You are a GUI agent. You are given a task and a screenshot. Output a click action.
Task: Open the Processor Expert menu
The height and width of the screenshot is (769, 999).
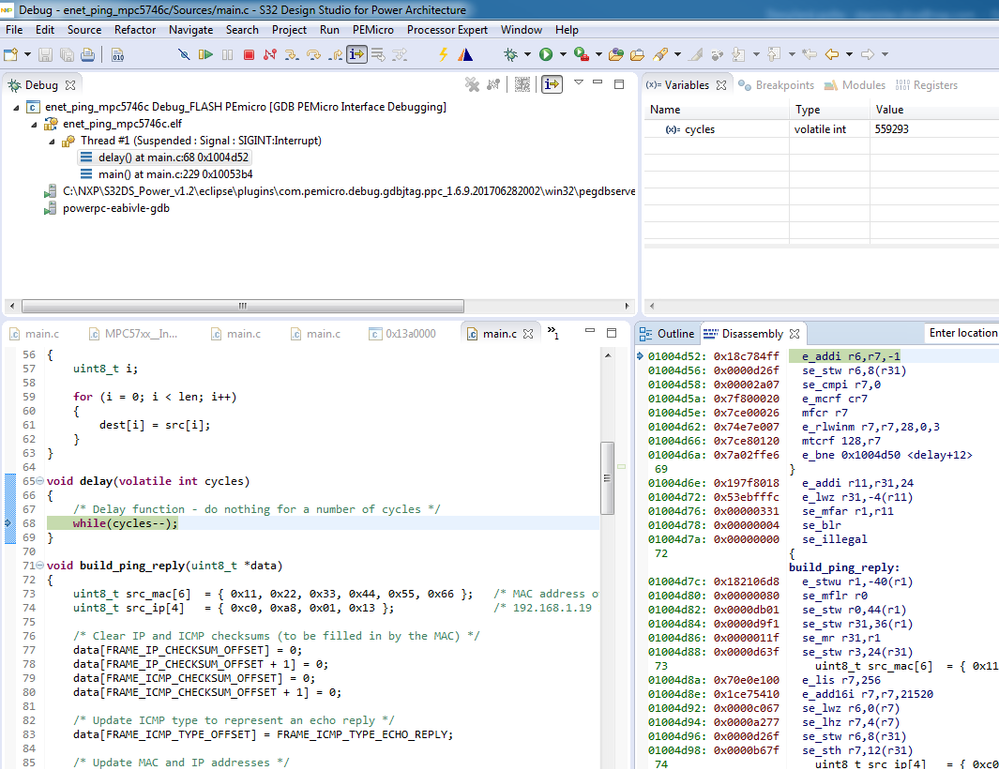coord(447,30)
